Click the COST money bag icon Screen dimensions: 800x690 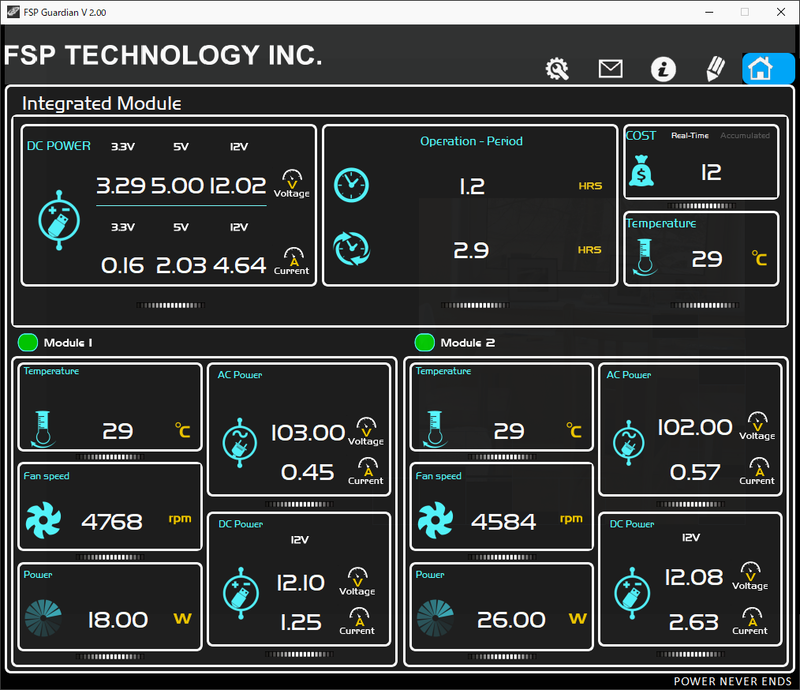tap(641, 170)
